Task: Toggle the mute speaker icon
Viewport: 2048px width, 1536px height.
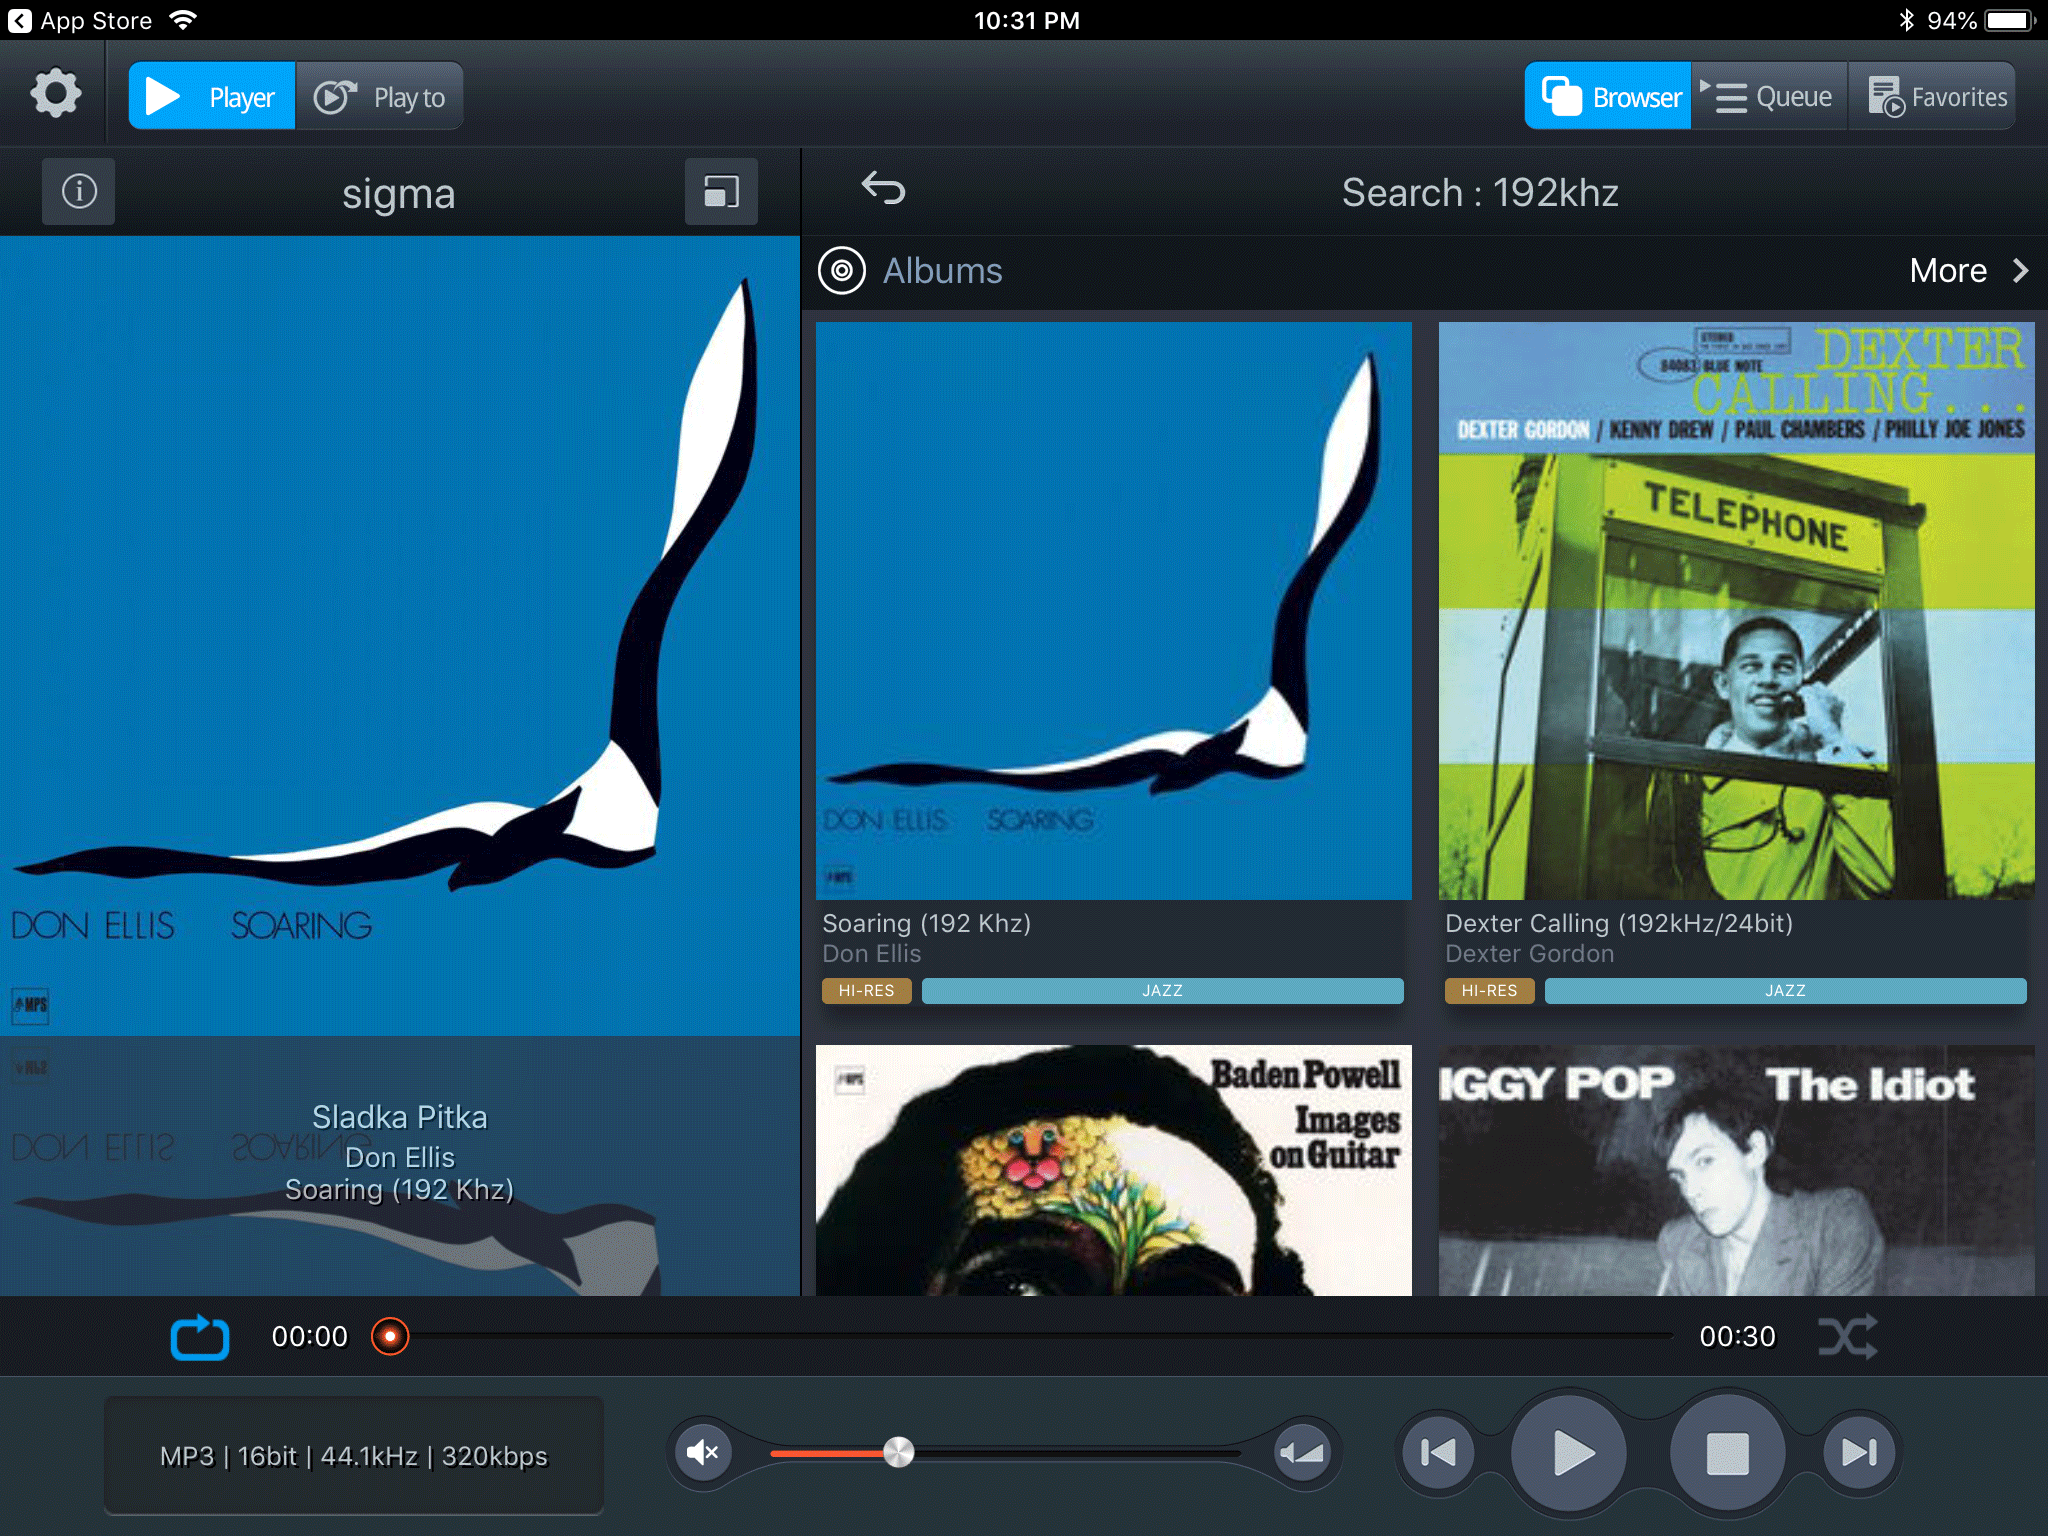Action: coord(703,1452)
